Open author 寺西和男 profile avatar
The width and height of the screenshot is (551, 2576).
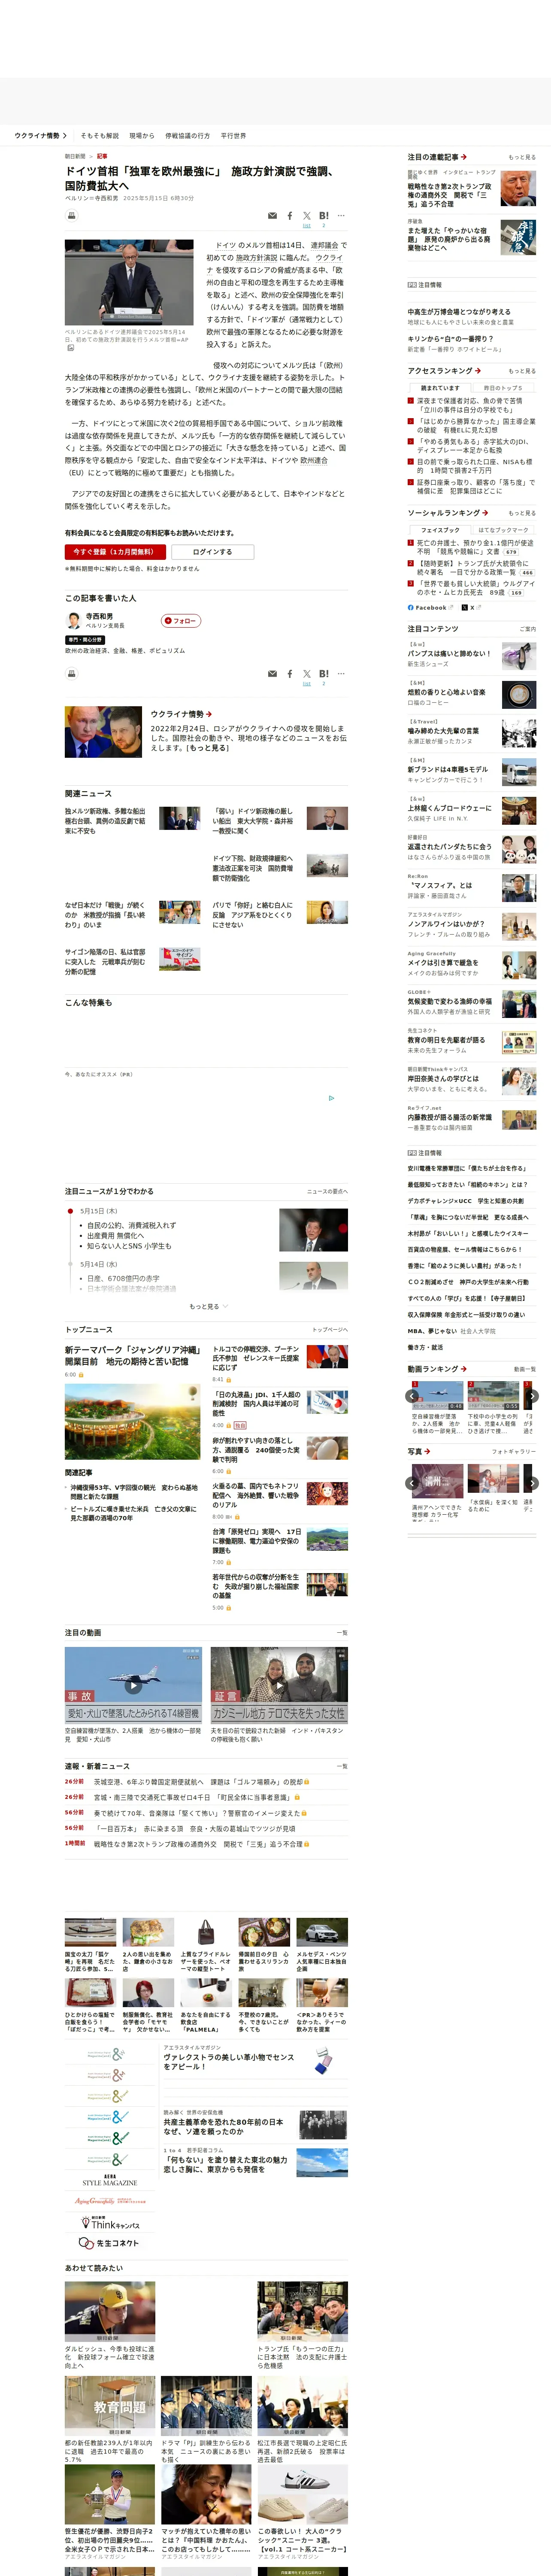click(x=73, y=620)
